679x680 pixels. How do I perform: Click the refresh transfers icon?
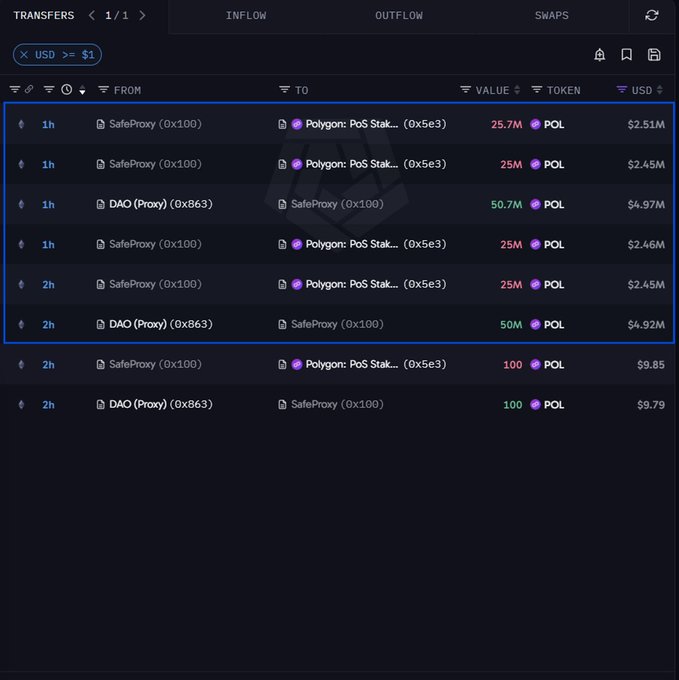pos(652,16)
